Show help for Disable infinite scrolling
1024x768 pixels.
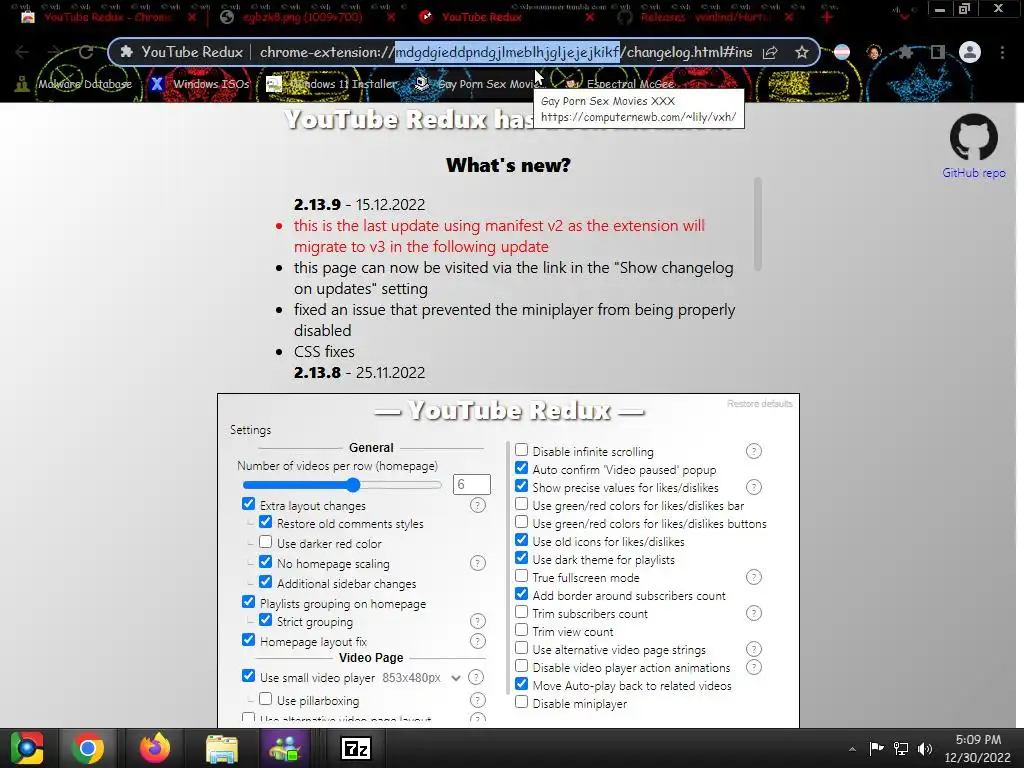tap(754, 451)
